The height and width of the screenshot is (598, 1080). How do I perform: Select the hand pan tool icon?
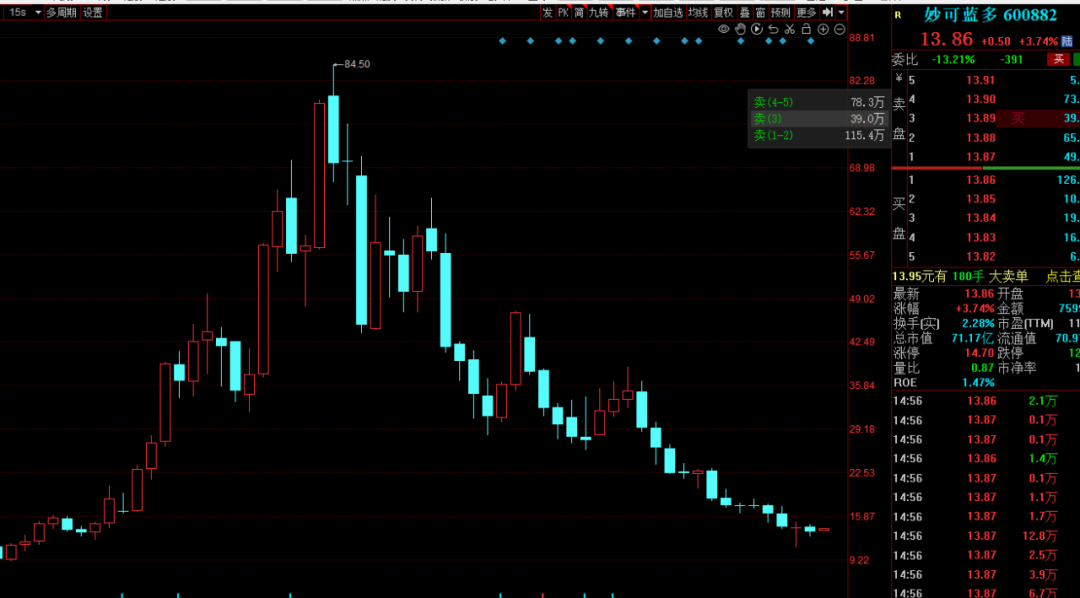(x=741, y=30)
